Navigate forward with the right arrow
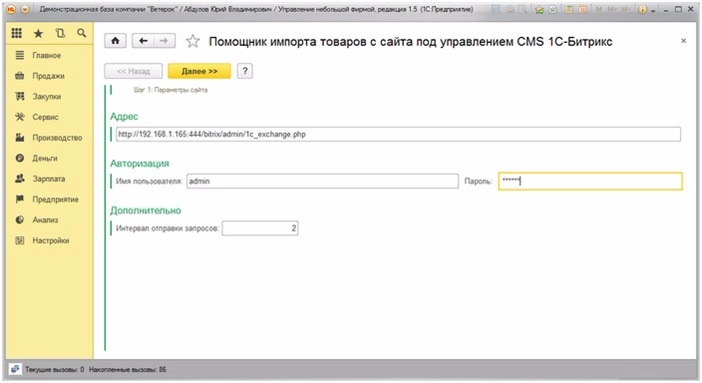This screenshot has height=383, width=702. (x=164, y=41)
